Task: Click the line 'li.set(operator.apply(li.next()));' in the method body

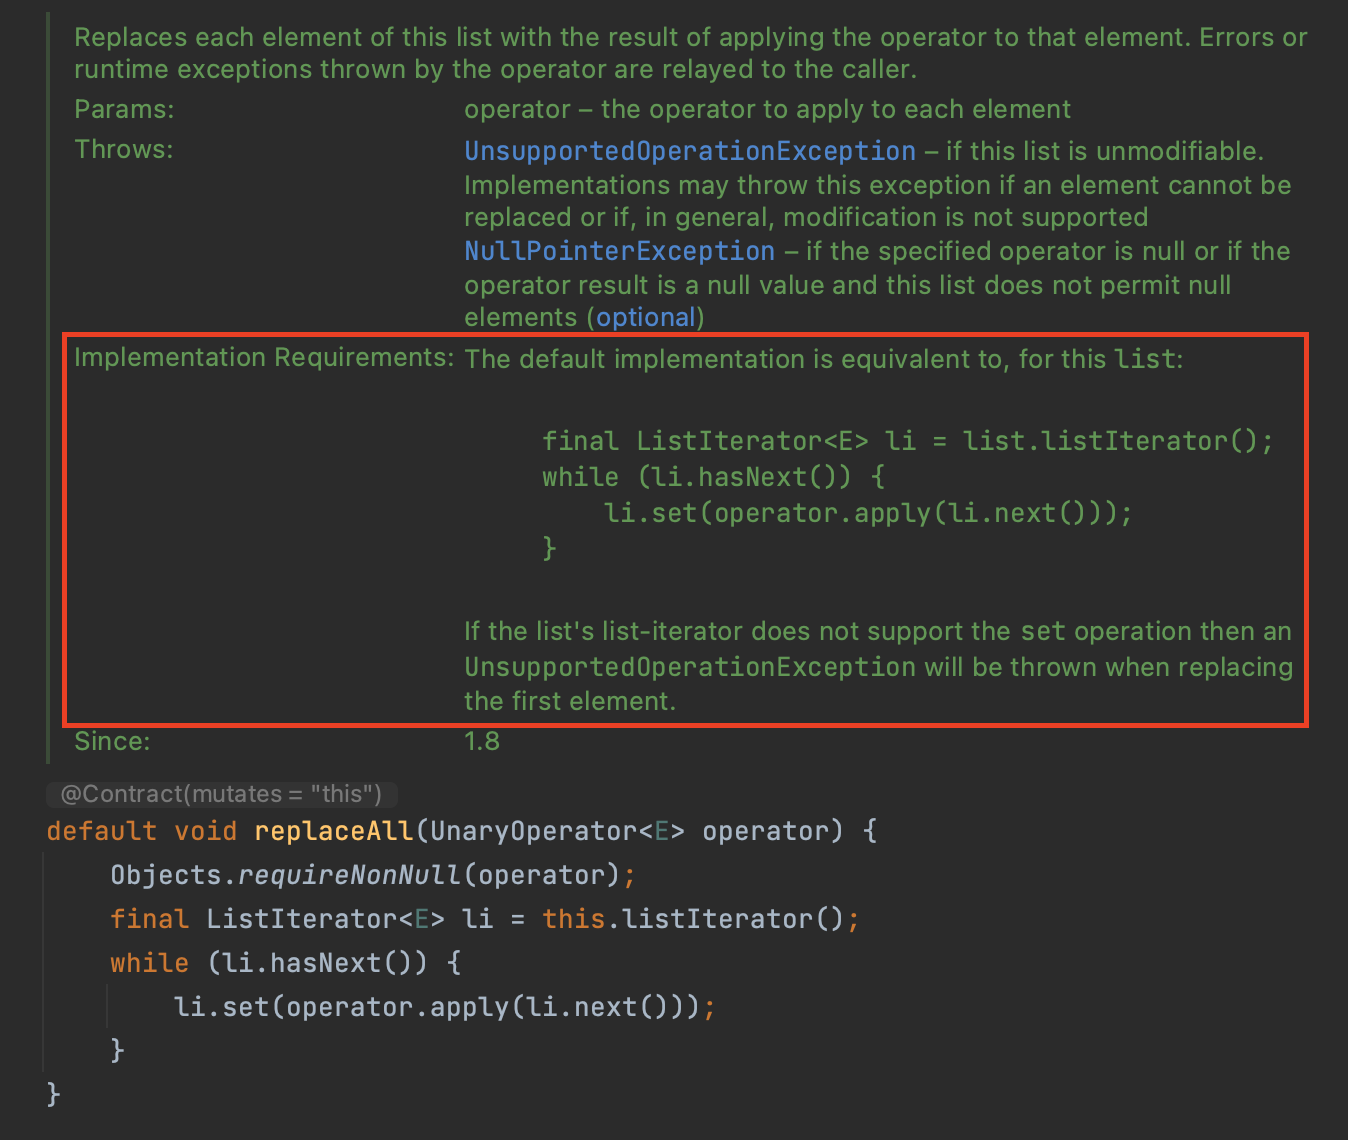Action: pos(445,1007)
